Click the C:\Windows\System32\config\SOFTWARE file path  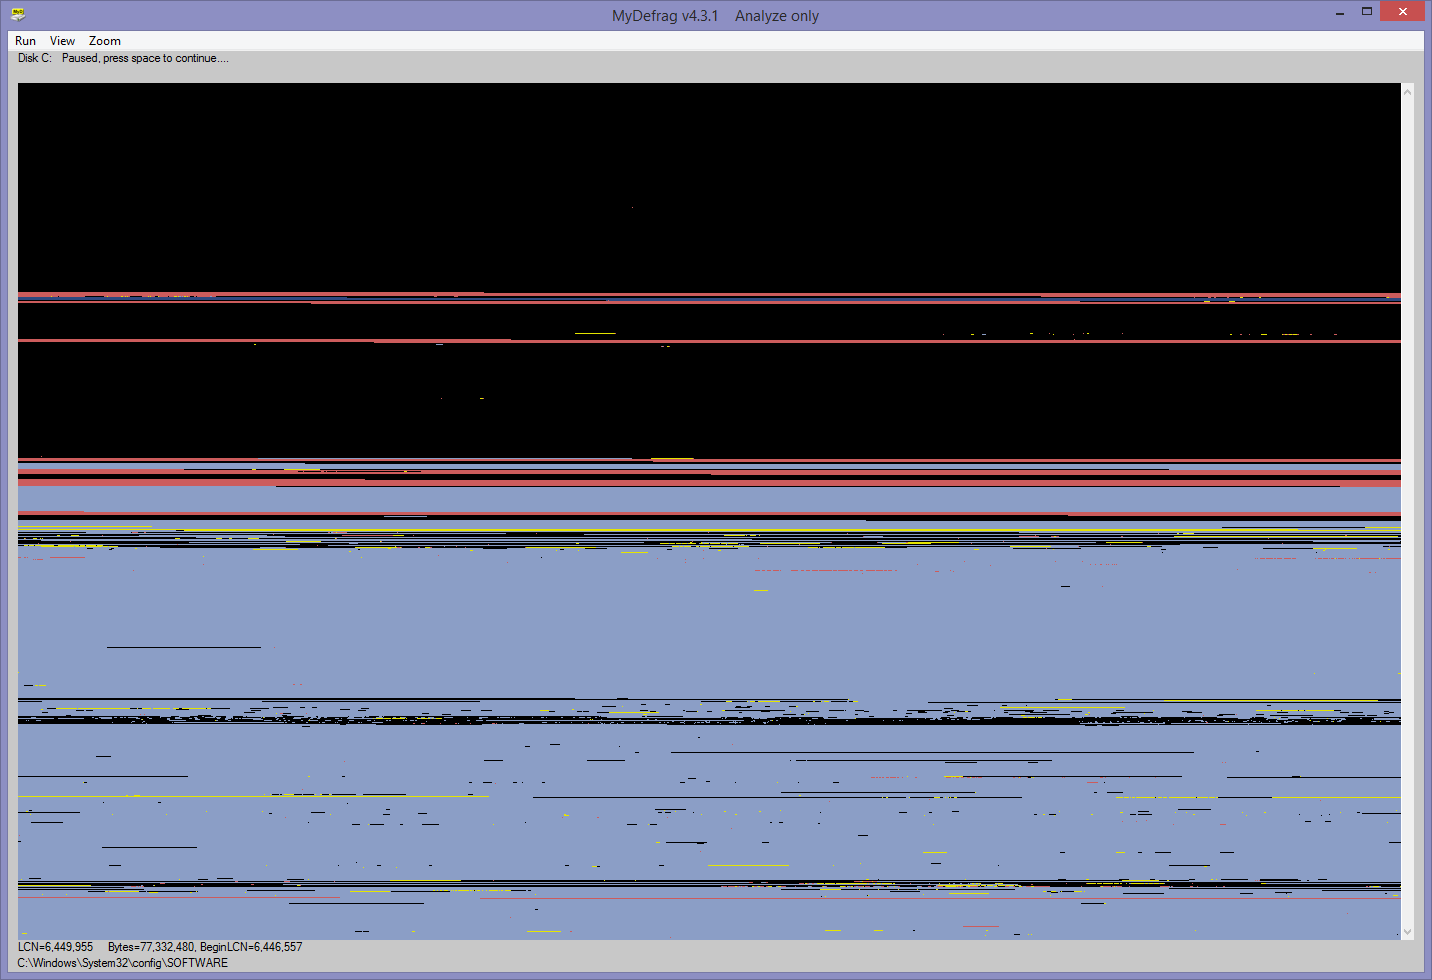(122, 963)
